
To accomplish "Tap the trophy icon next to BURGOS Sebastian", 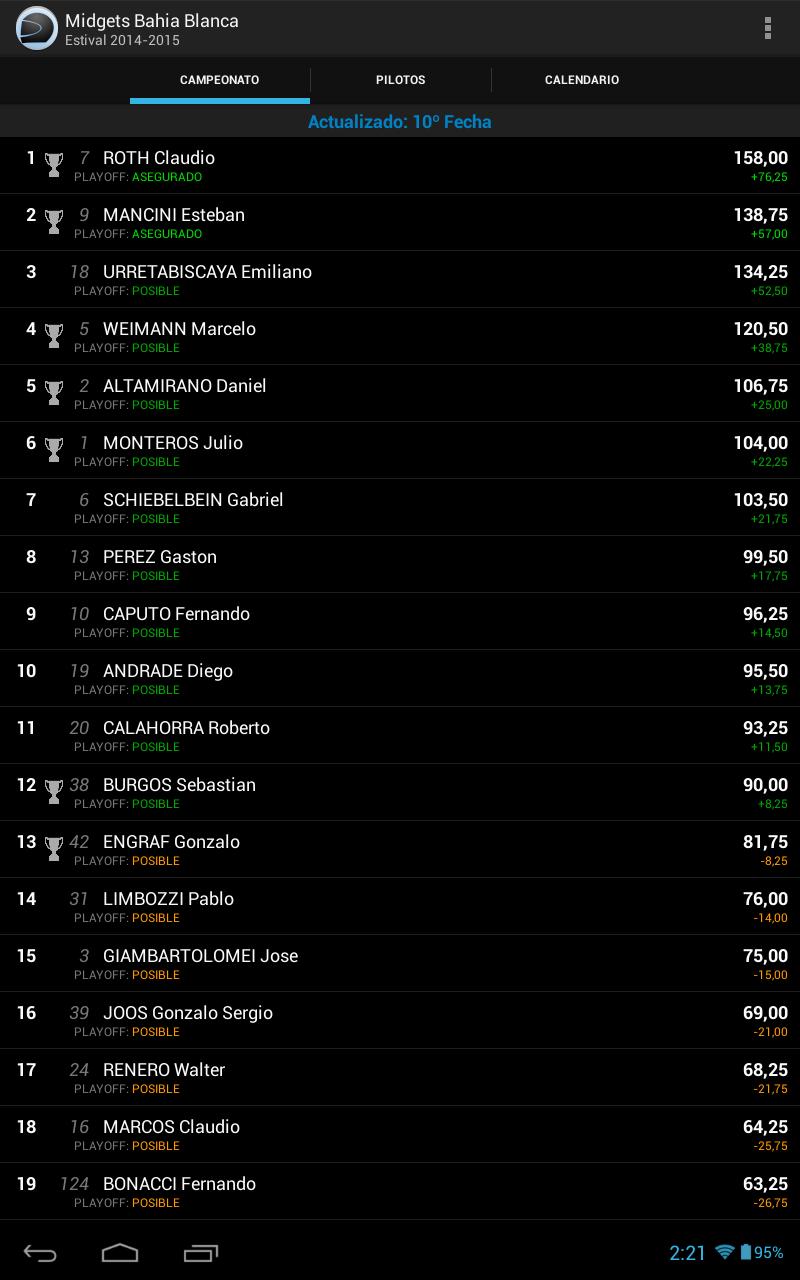I will point(54,791).
